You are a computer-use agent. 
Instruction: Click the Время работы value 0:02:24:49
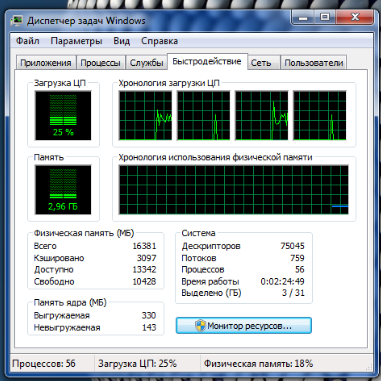point(282,281)
